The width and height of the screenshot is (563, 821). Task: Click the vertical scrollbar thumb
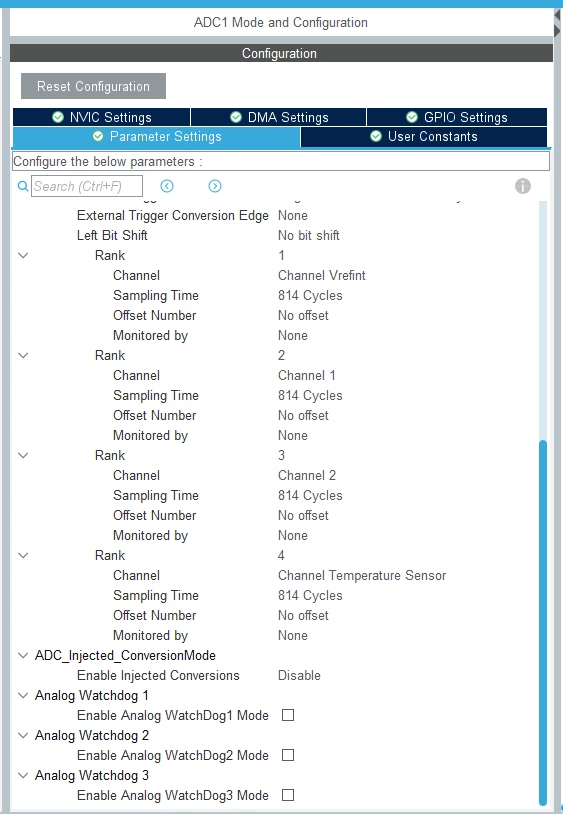pos(543,623)
